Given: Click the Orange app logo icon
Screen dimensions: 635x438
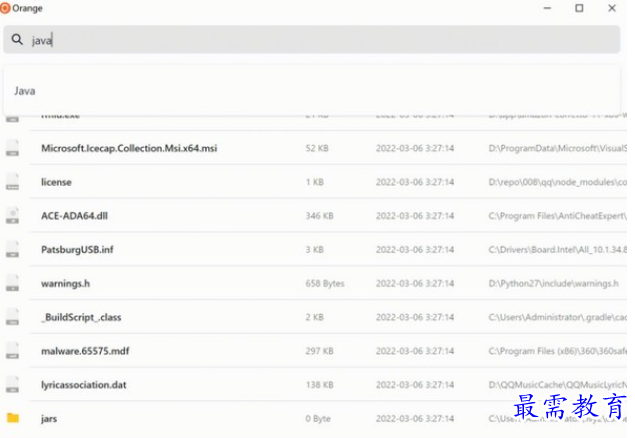Looking at the screenshot, I should tap(5, 8).
